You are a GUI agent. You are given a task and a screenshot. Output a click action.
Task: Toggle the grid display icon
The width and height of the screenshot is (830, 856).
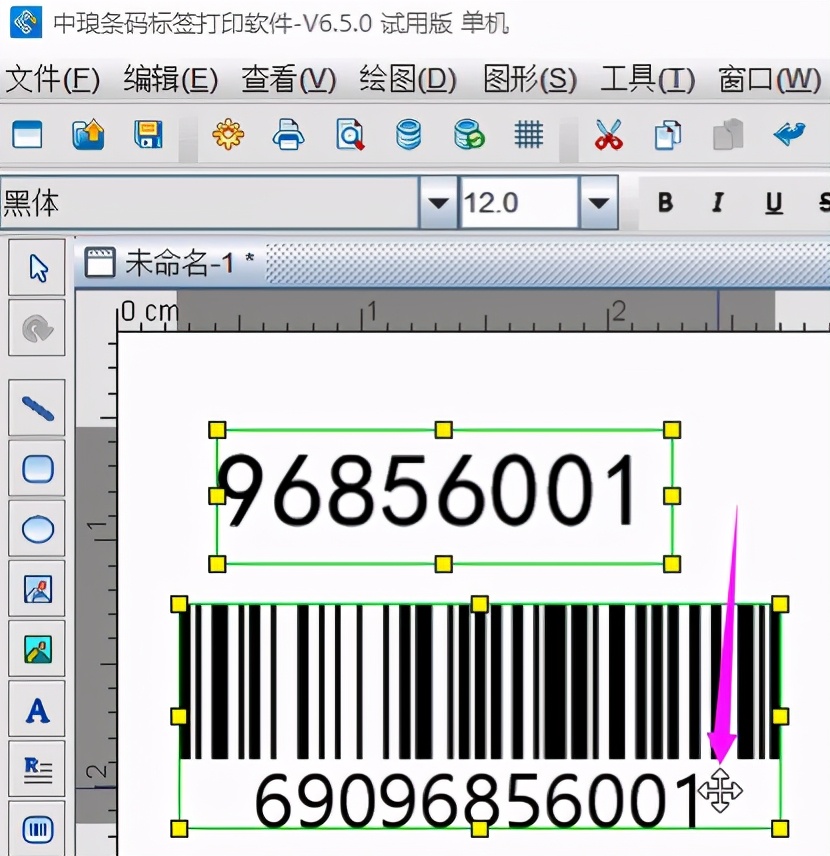click(x=529, y=134)
